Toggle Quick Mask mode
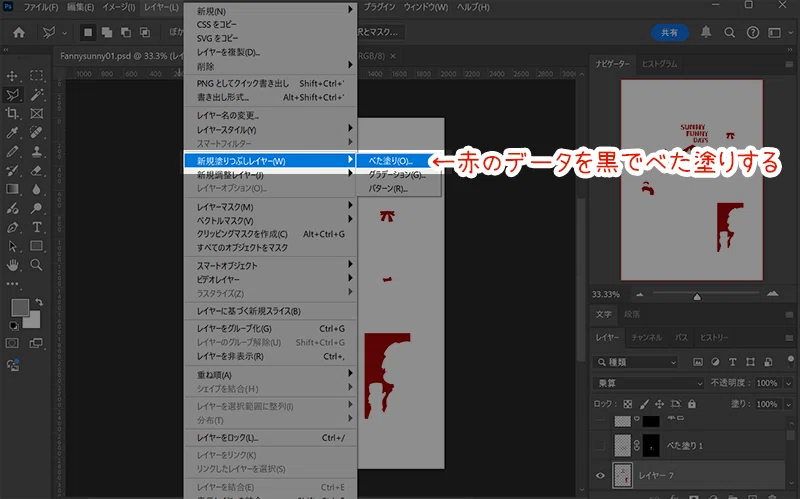 pyautogui.click(x=12, y=343)
